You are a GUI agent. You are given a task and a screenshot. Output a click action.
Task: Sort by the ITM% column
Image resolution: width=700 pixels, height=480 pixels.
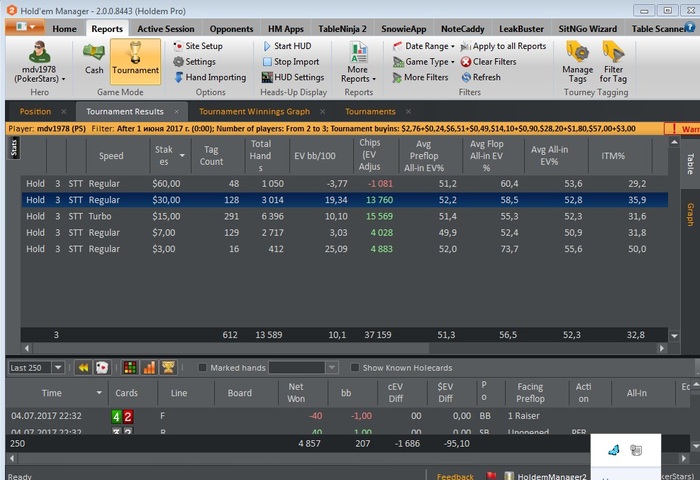(x=612, y=156)
